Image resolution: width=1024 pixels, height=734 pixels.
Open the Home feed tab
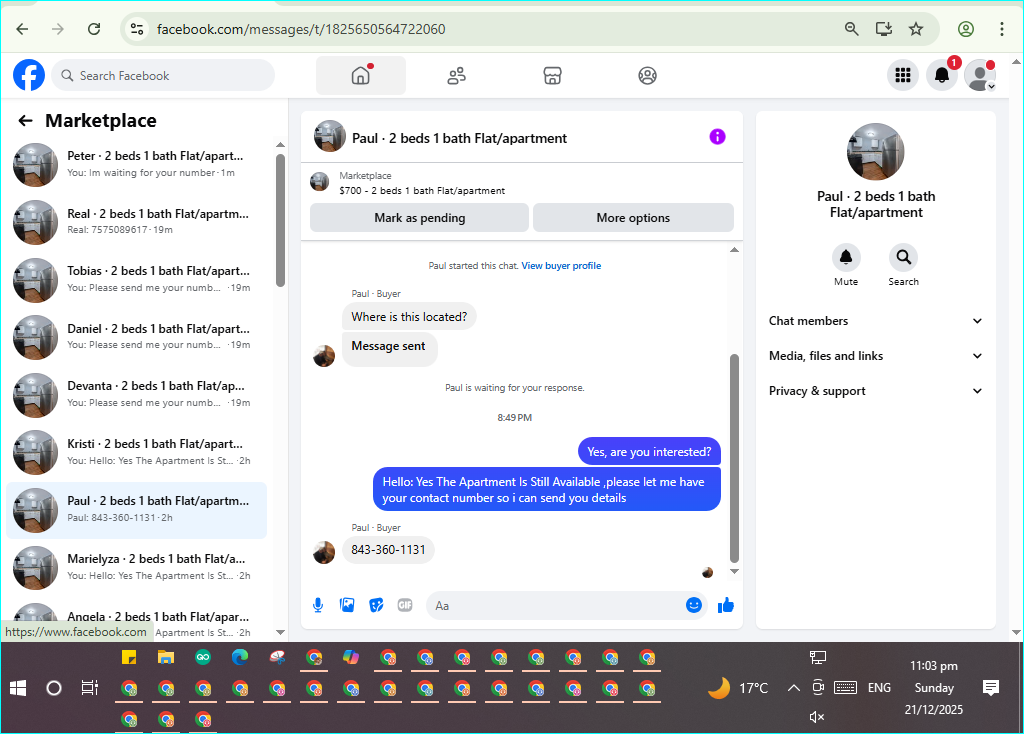360,75
